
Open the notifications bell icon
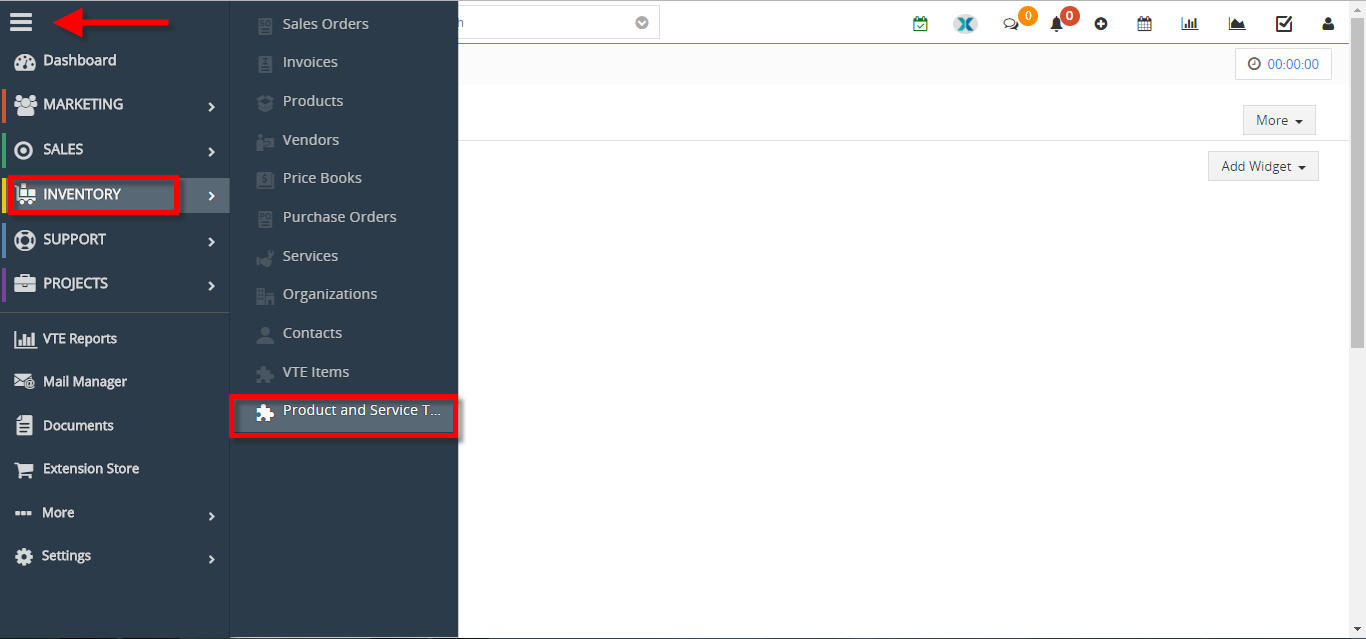click(1057, 24)
